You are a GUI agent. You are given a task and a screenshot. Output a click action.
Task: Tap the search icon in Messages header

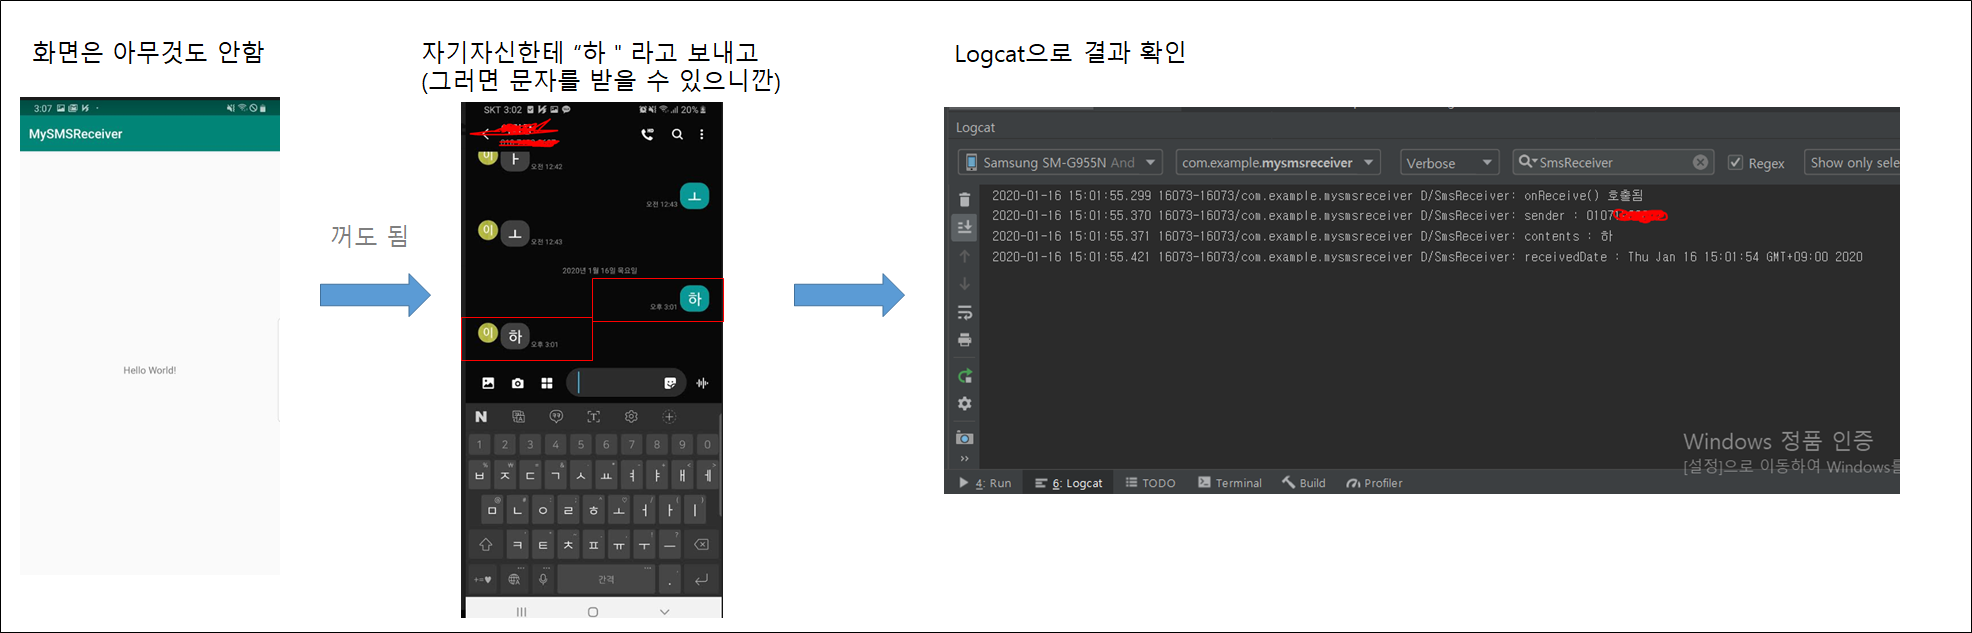(x=677, y=134)
